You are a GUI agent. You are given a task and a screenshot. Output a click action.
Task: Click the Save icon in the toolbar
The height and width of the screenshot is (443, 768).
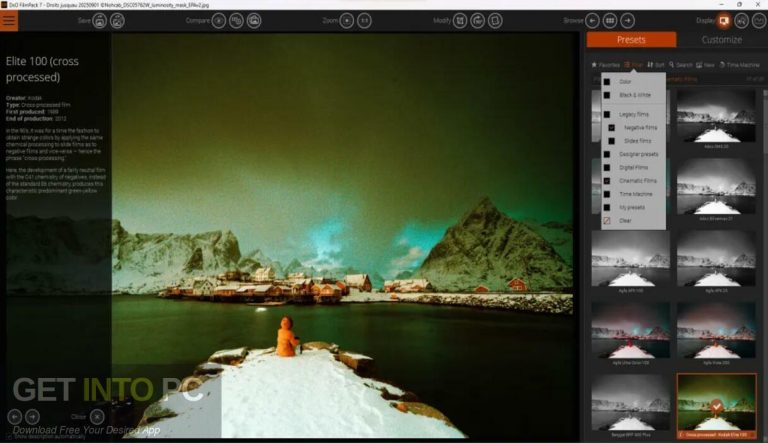(100, 20)
